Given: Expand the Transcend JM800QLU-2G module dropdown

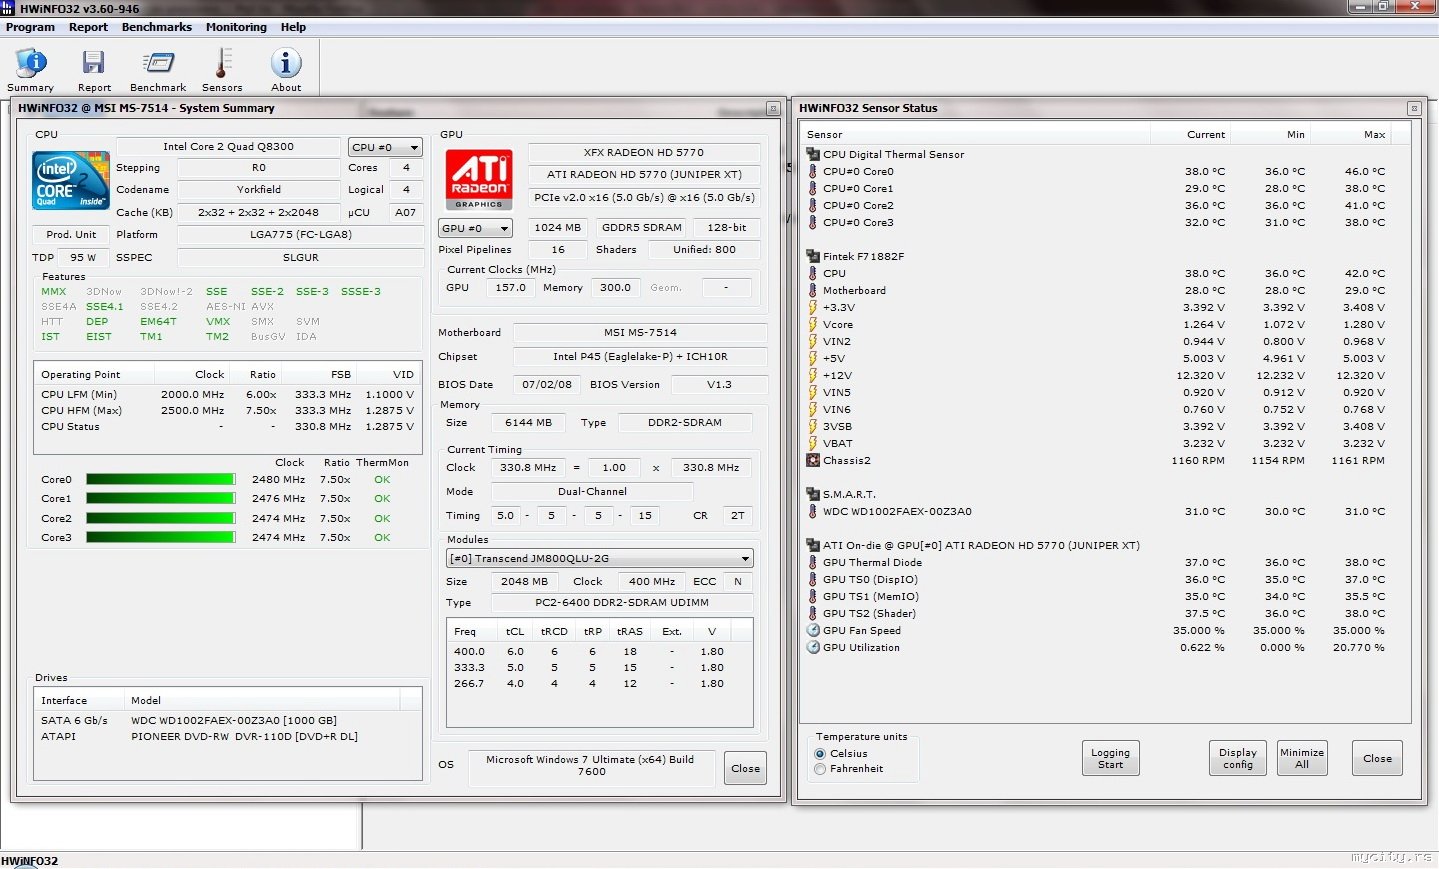Looking at the screenshot, I should (x=599, y=558).
